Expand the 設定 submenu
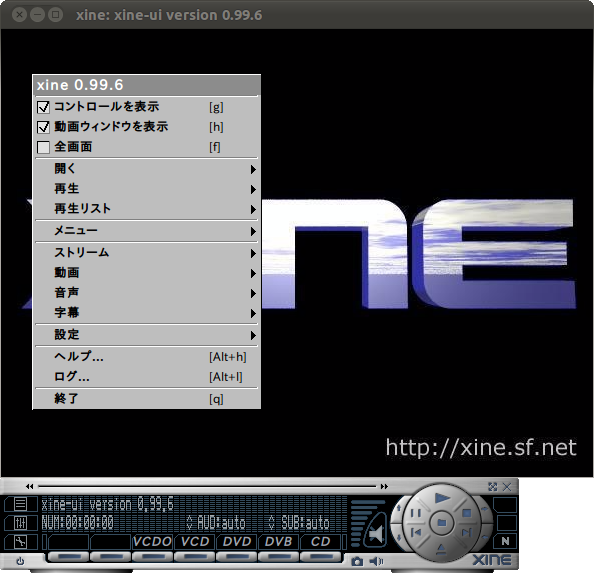 pyautogui.click(x=147, y=335)
